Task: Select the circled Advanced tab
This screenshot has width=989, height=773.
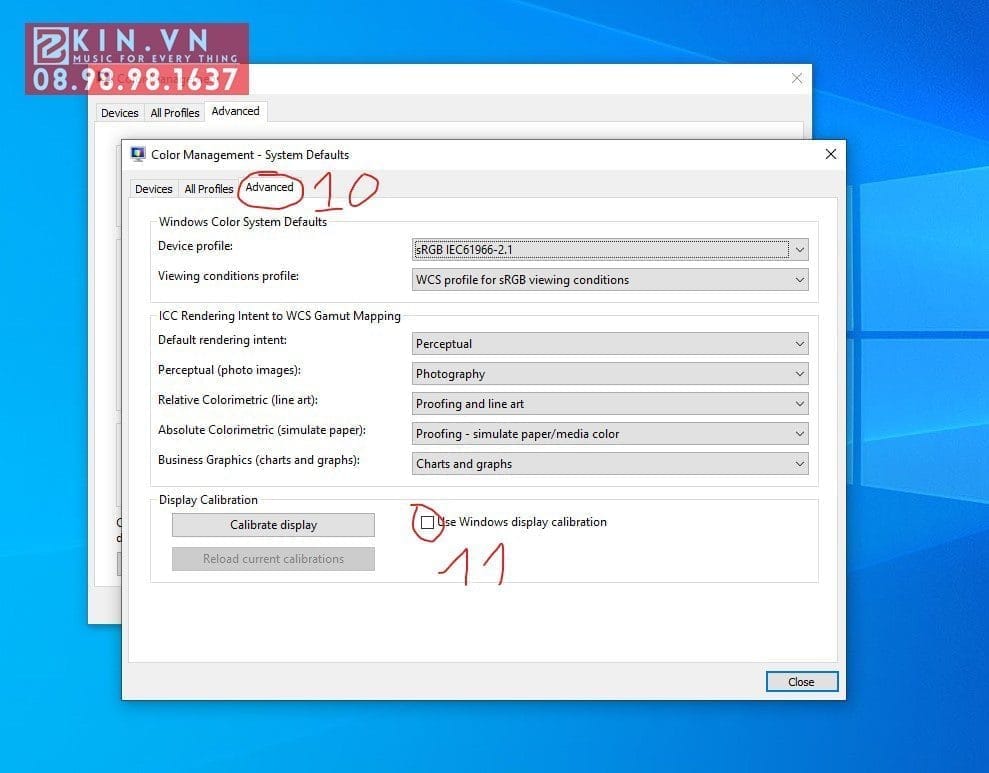Action: 268,188
